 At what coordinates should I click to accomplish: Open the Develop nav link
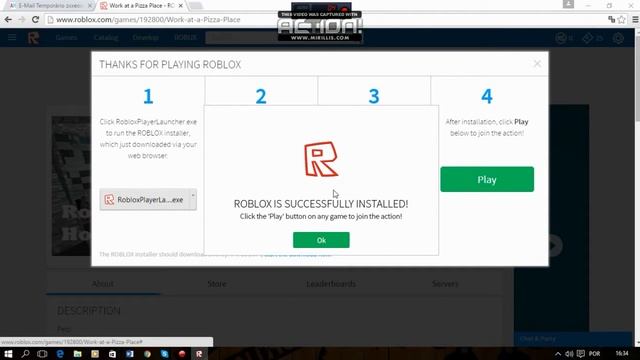(x=146, y=38)
